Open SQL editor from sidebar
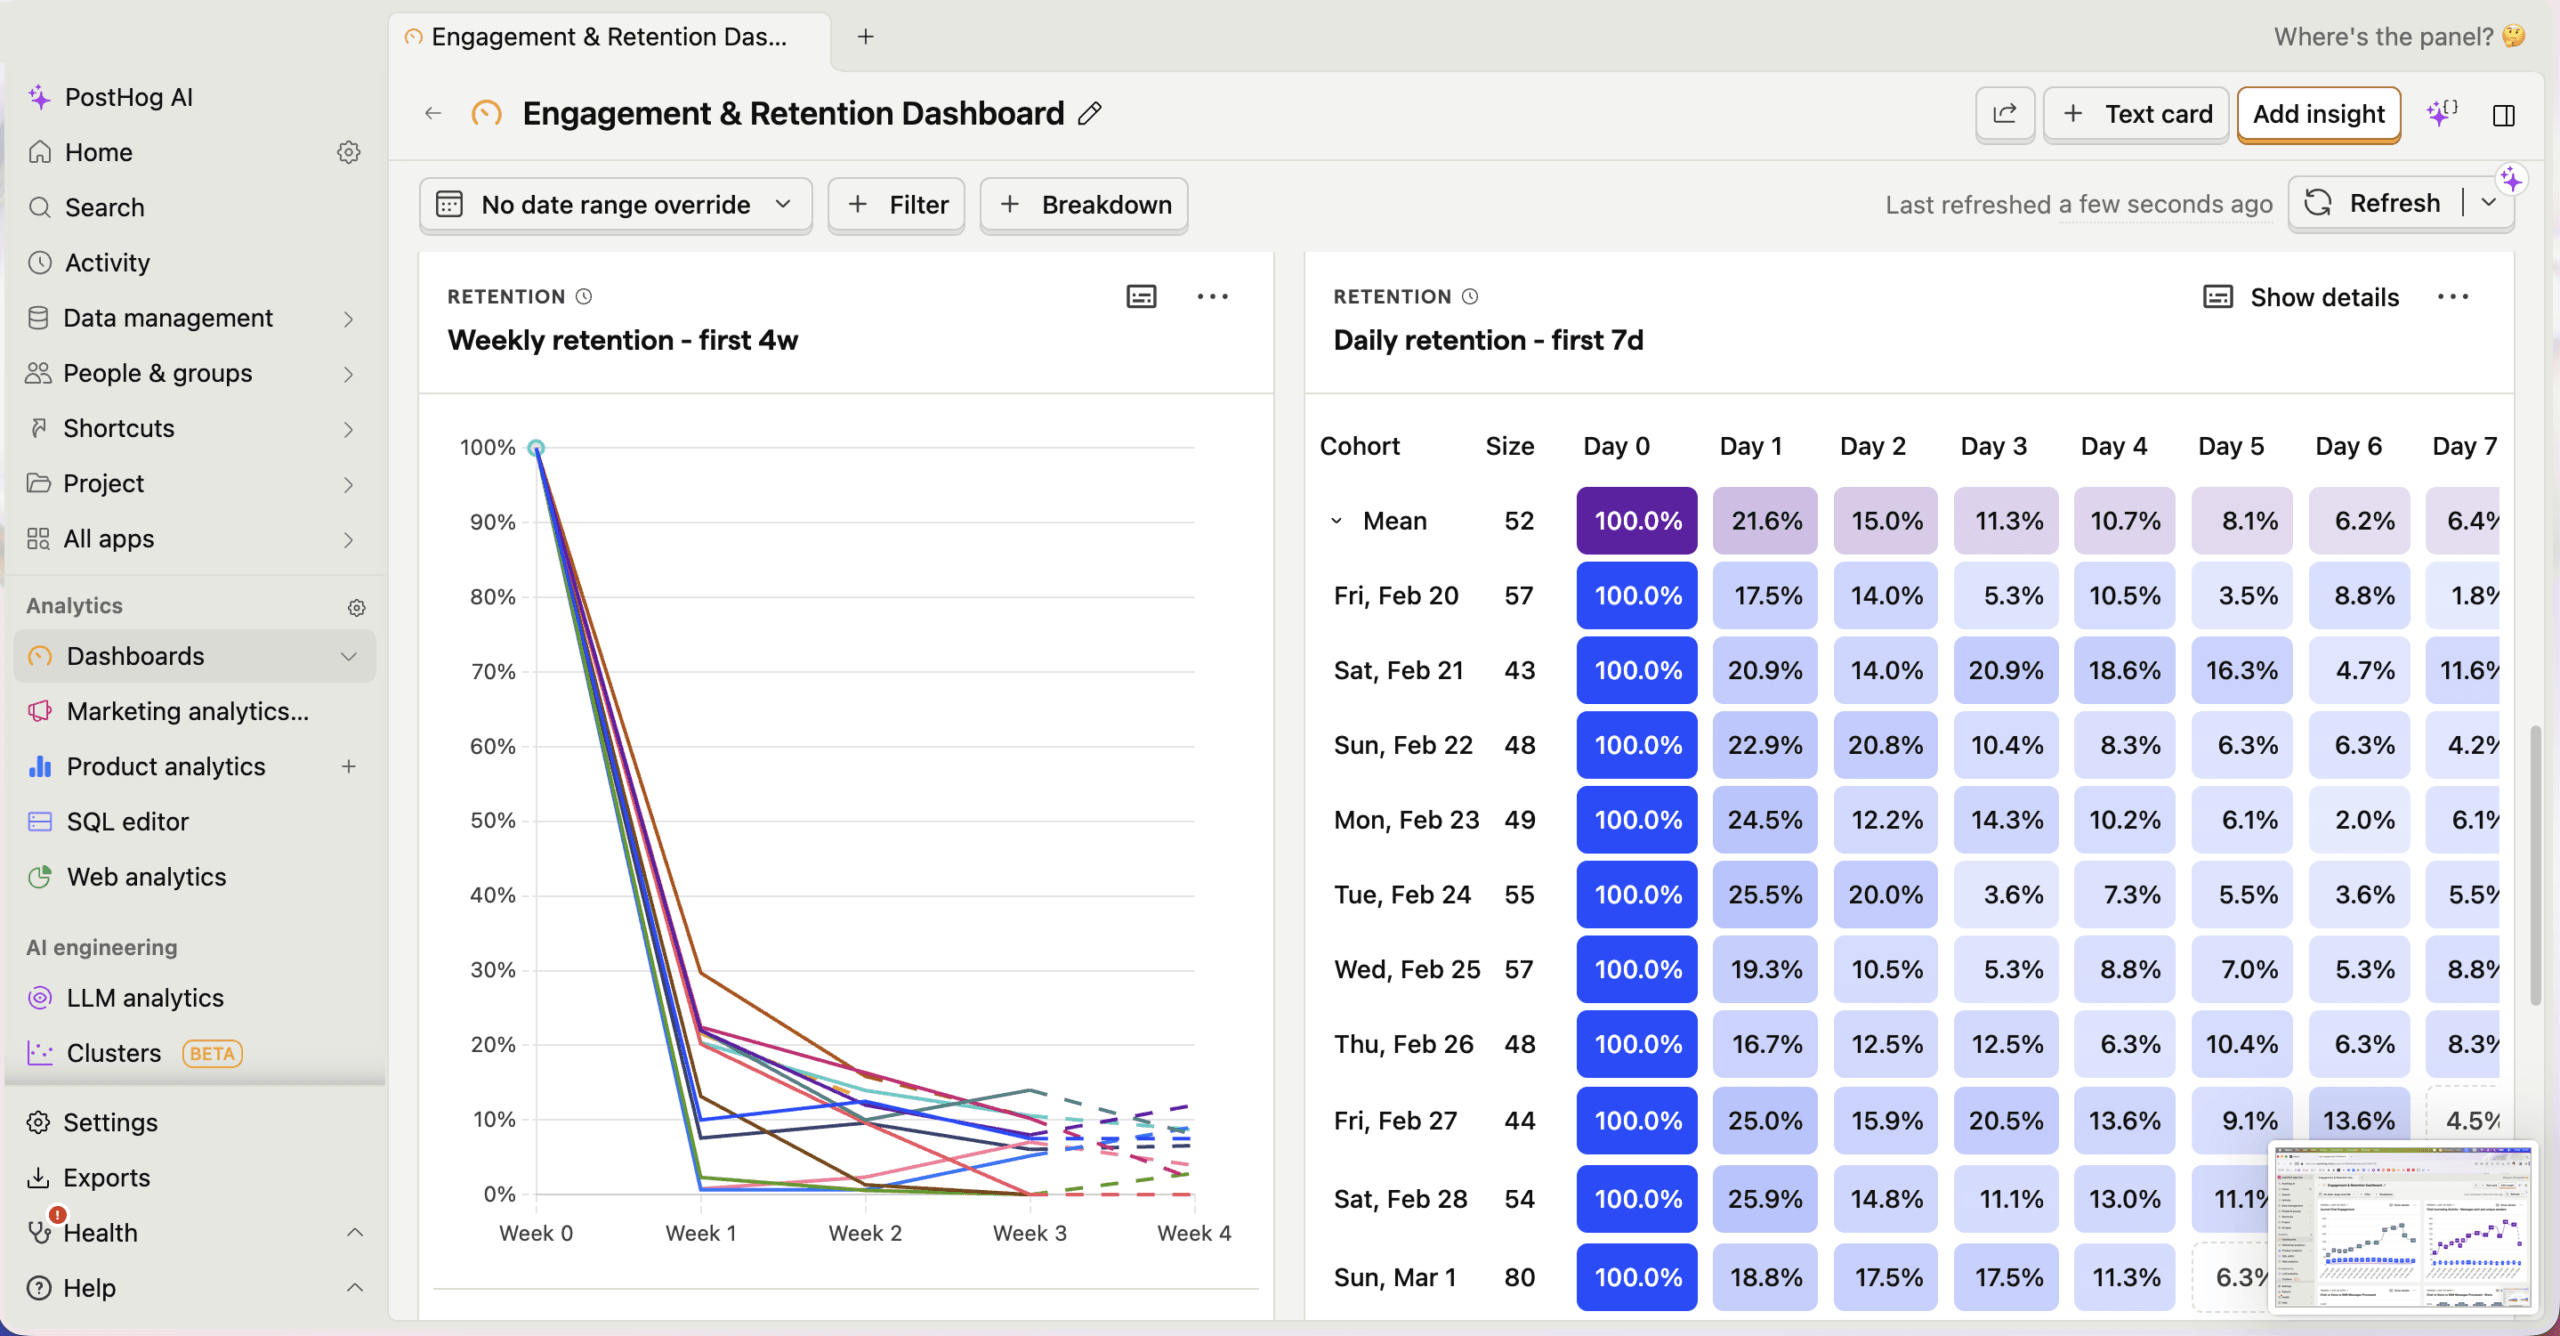Image resolution: width=2560 pixels, height=1336 pixels. click(x=127, y=821)
